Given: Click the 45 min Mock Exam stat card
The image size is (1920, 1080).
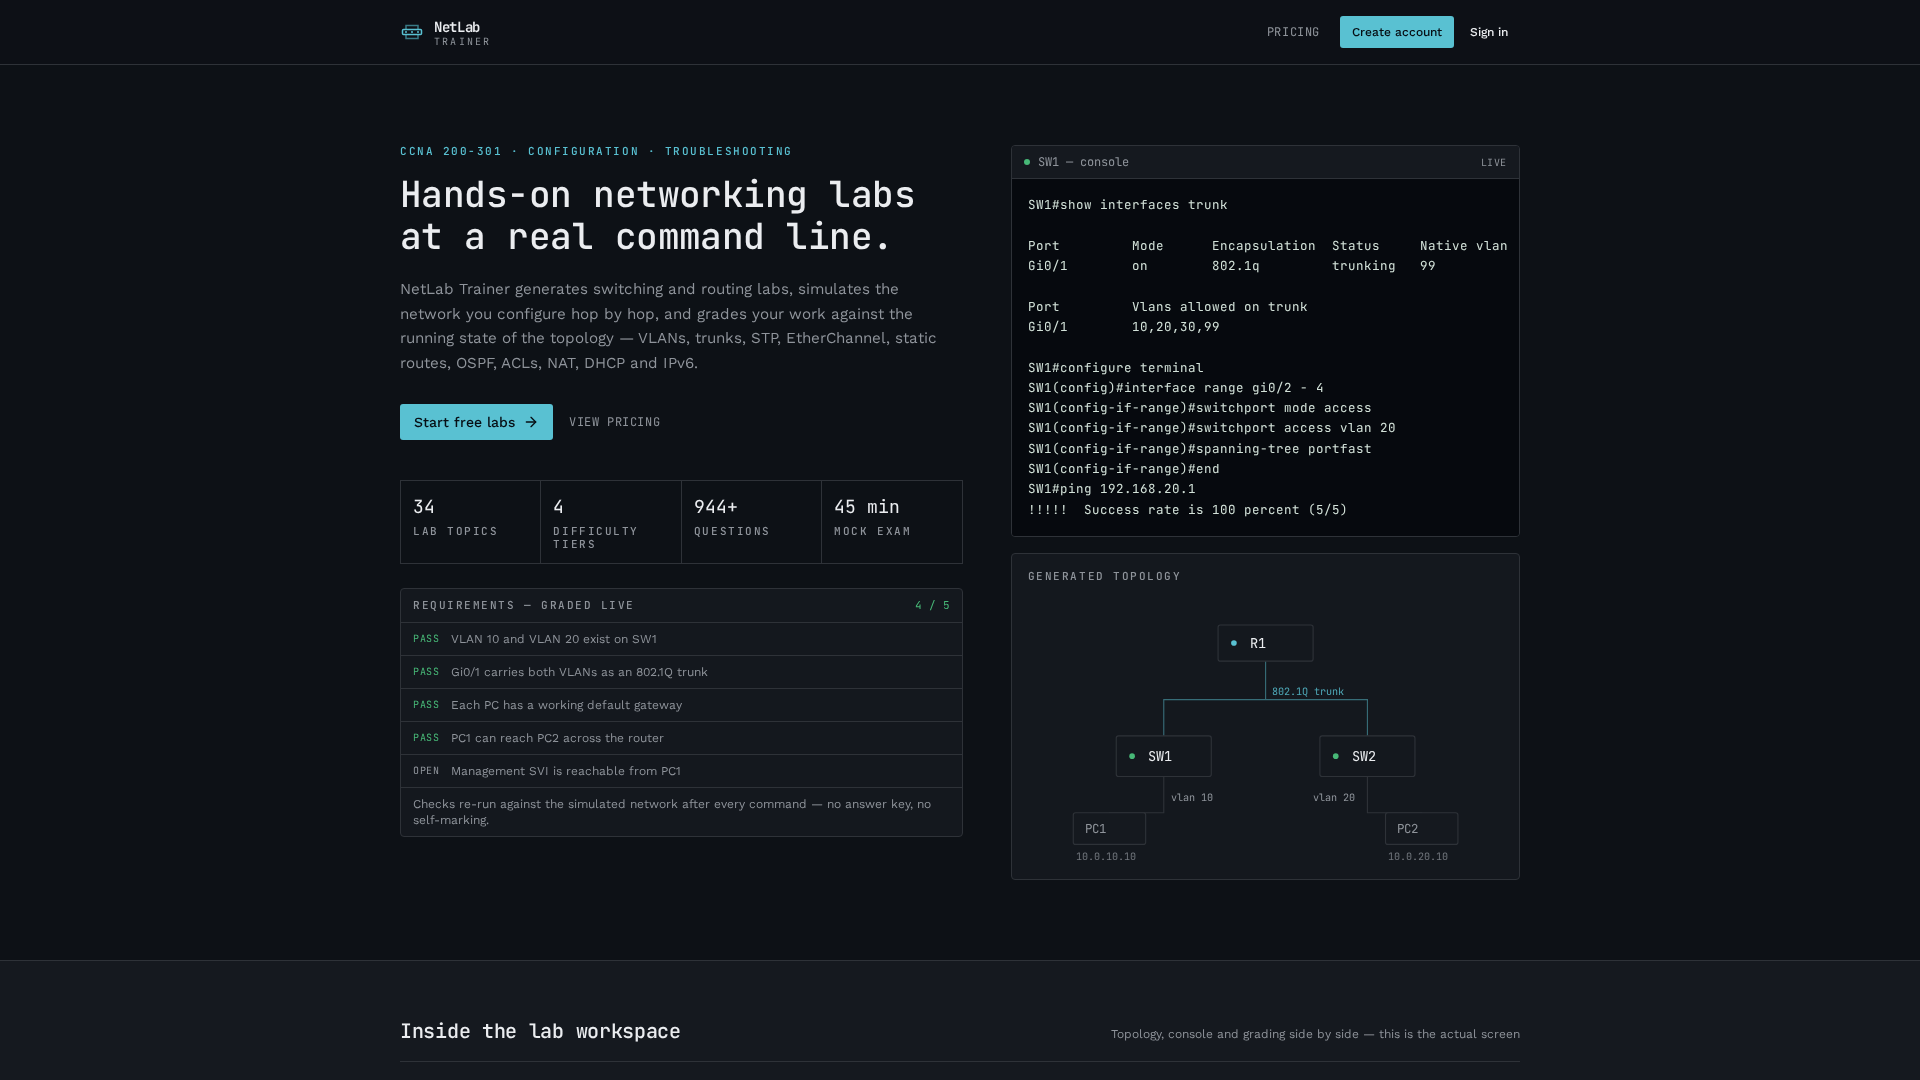Looking at the screenshot, I should point(892,522).
